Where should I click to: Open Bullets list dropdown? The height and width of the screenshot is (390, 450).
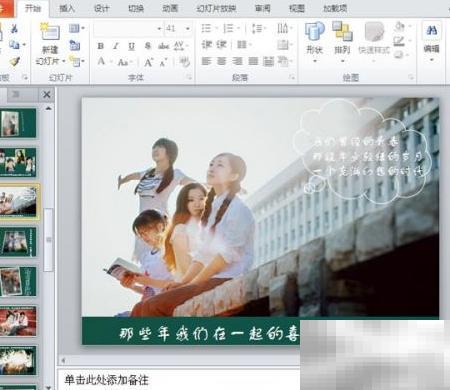point(209,29)
